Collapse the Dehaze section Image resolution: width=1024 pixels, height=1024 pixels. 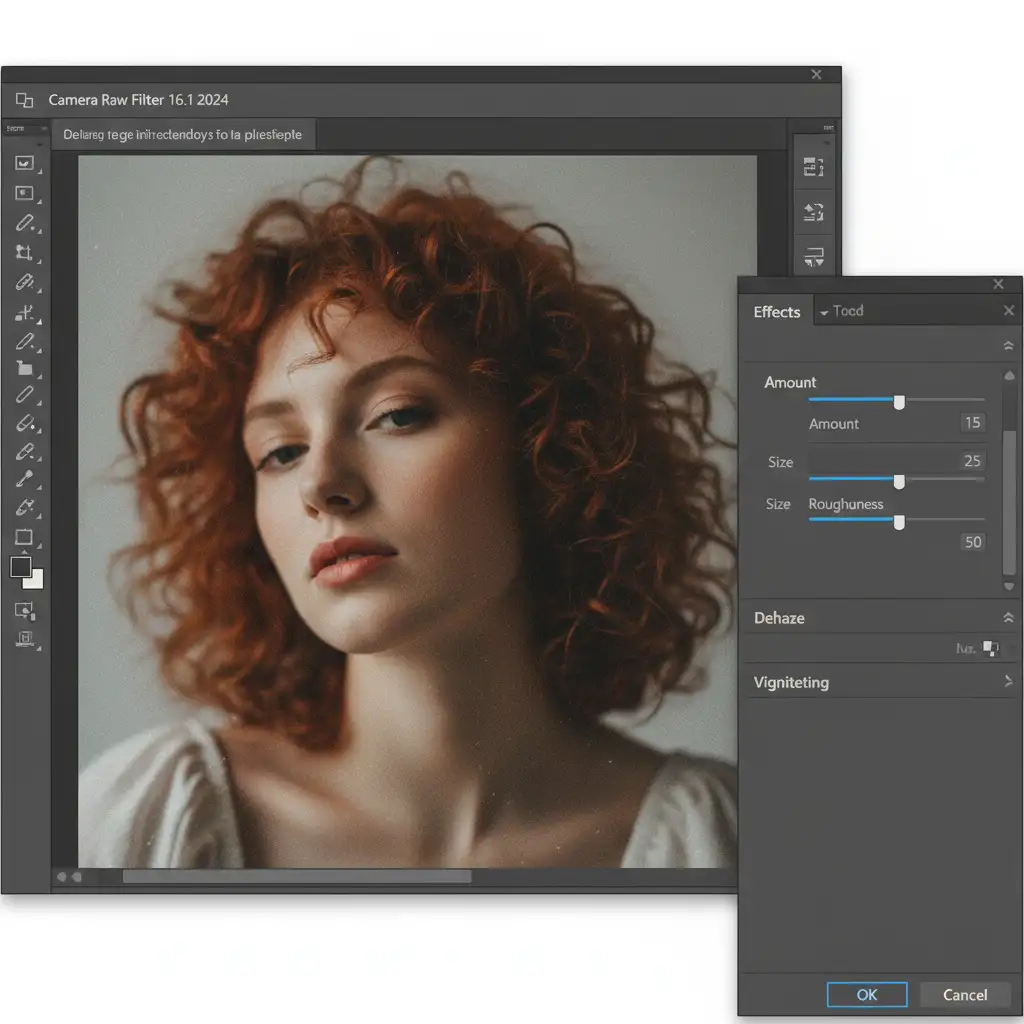point(1008,618)
